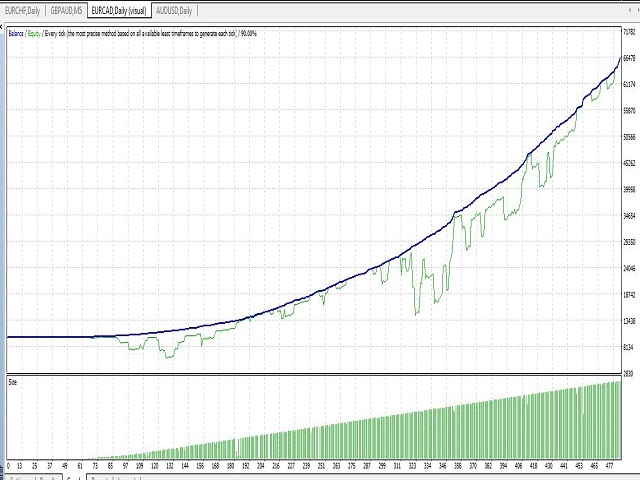Click the "Size" label in lower panel
The height and width of the screenshot is (480, 640).
coord(13,382)
